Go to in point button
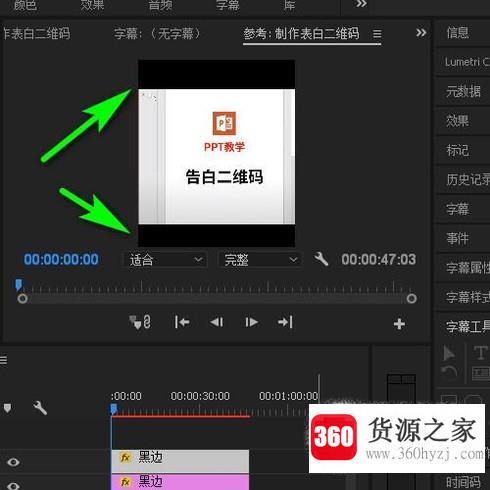490x490 pixels. pos(182,322)
